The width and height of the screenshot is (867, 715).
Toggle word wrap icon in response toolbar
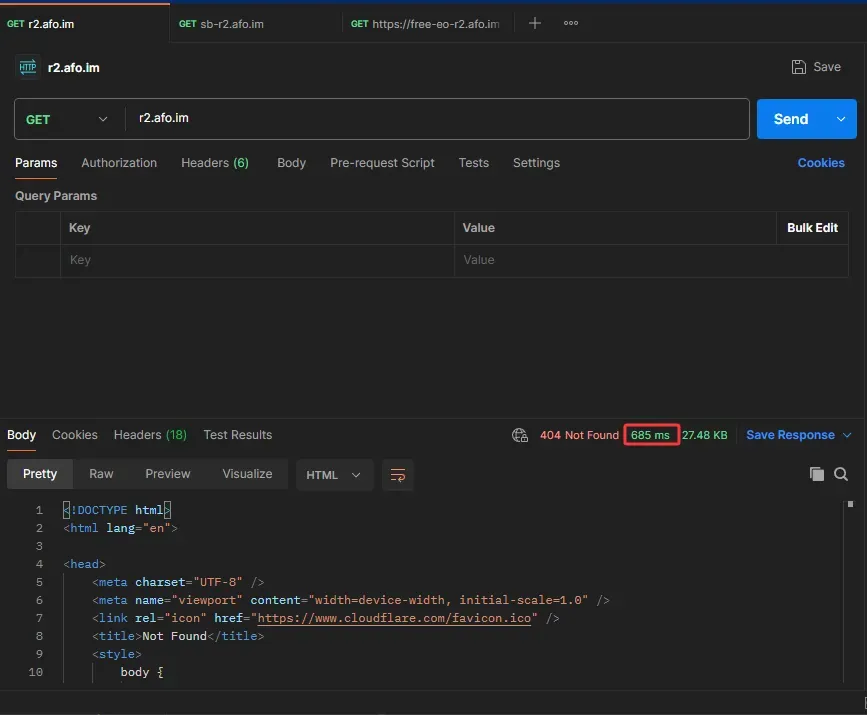398,475
